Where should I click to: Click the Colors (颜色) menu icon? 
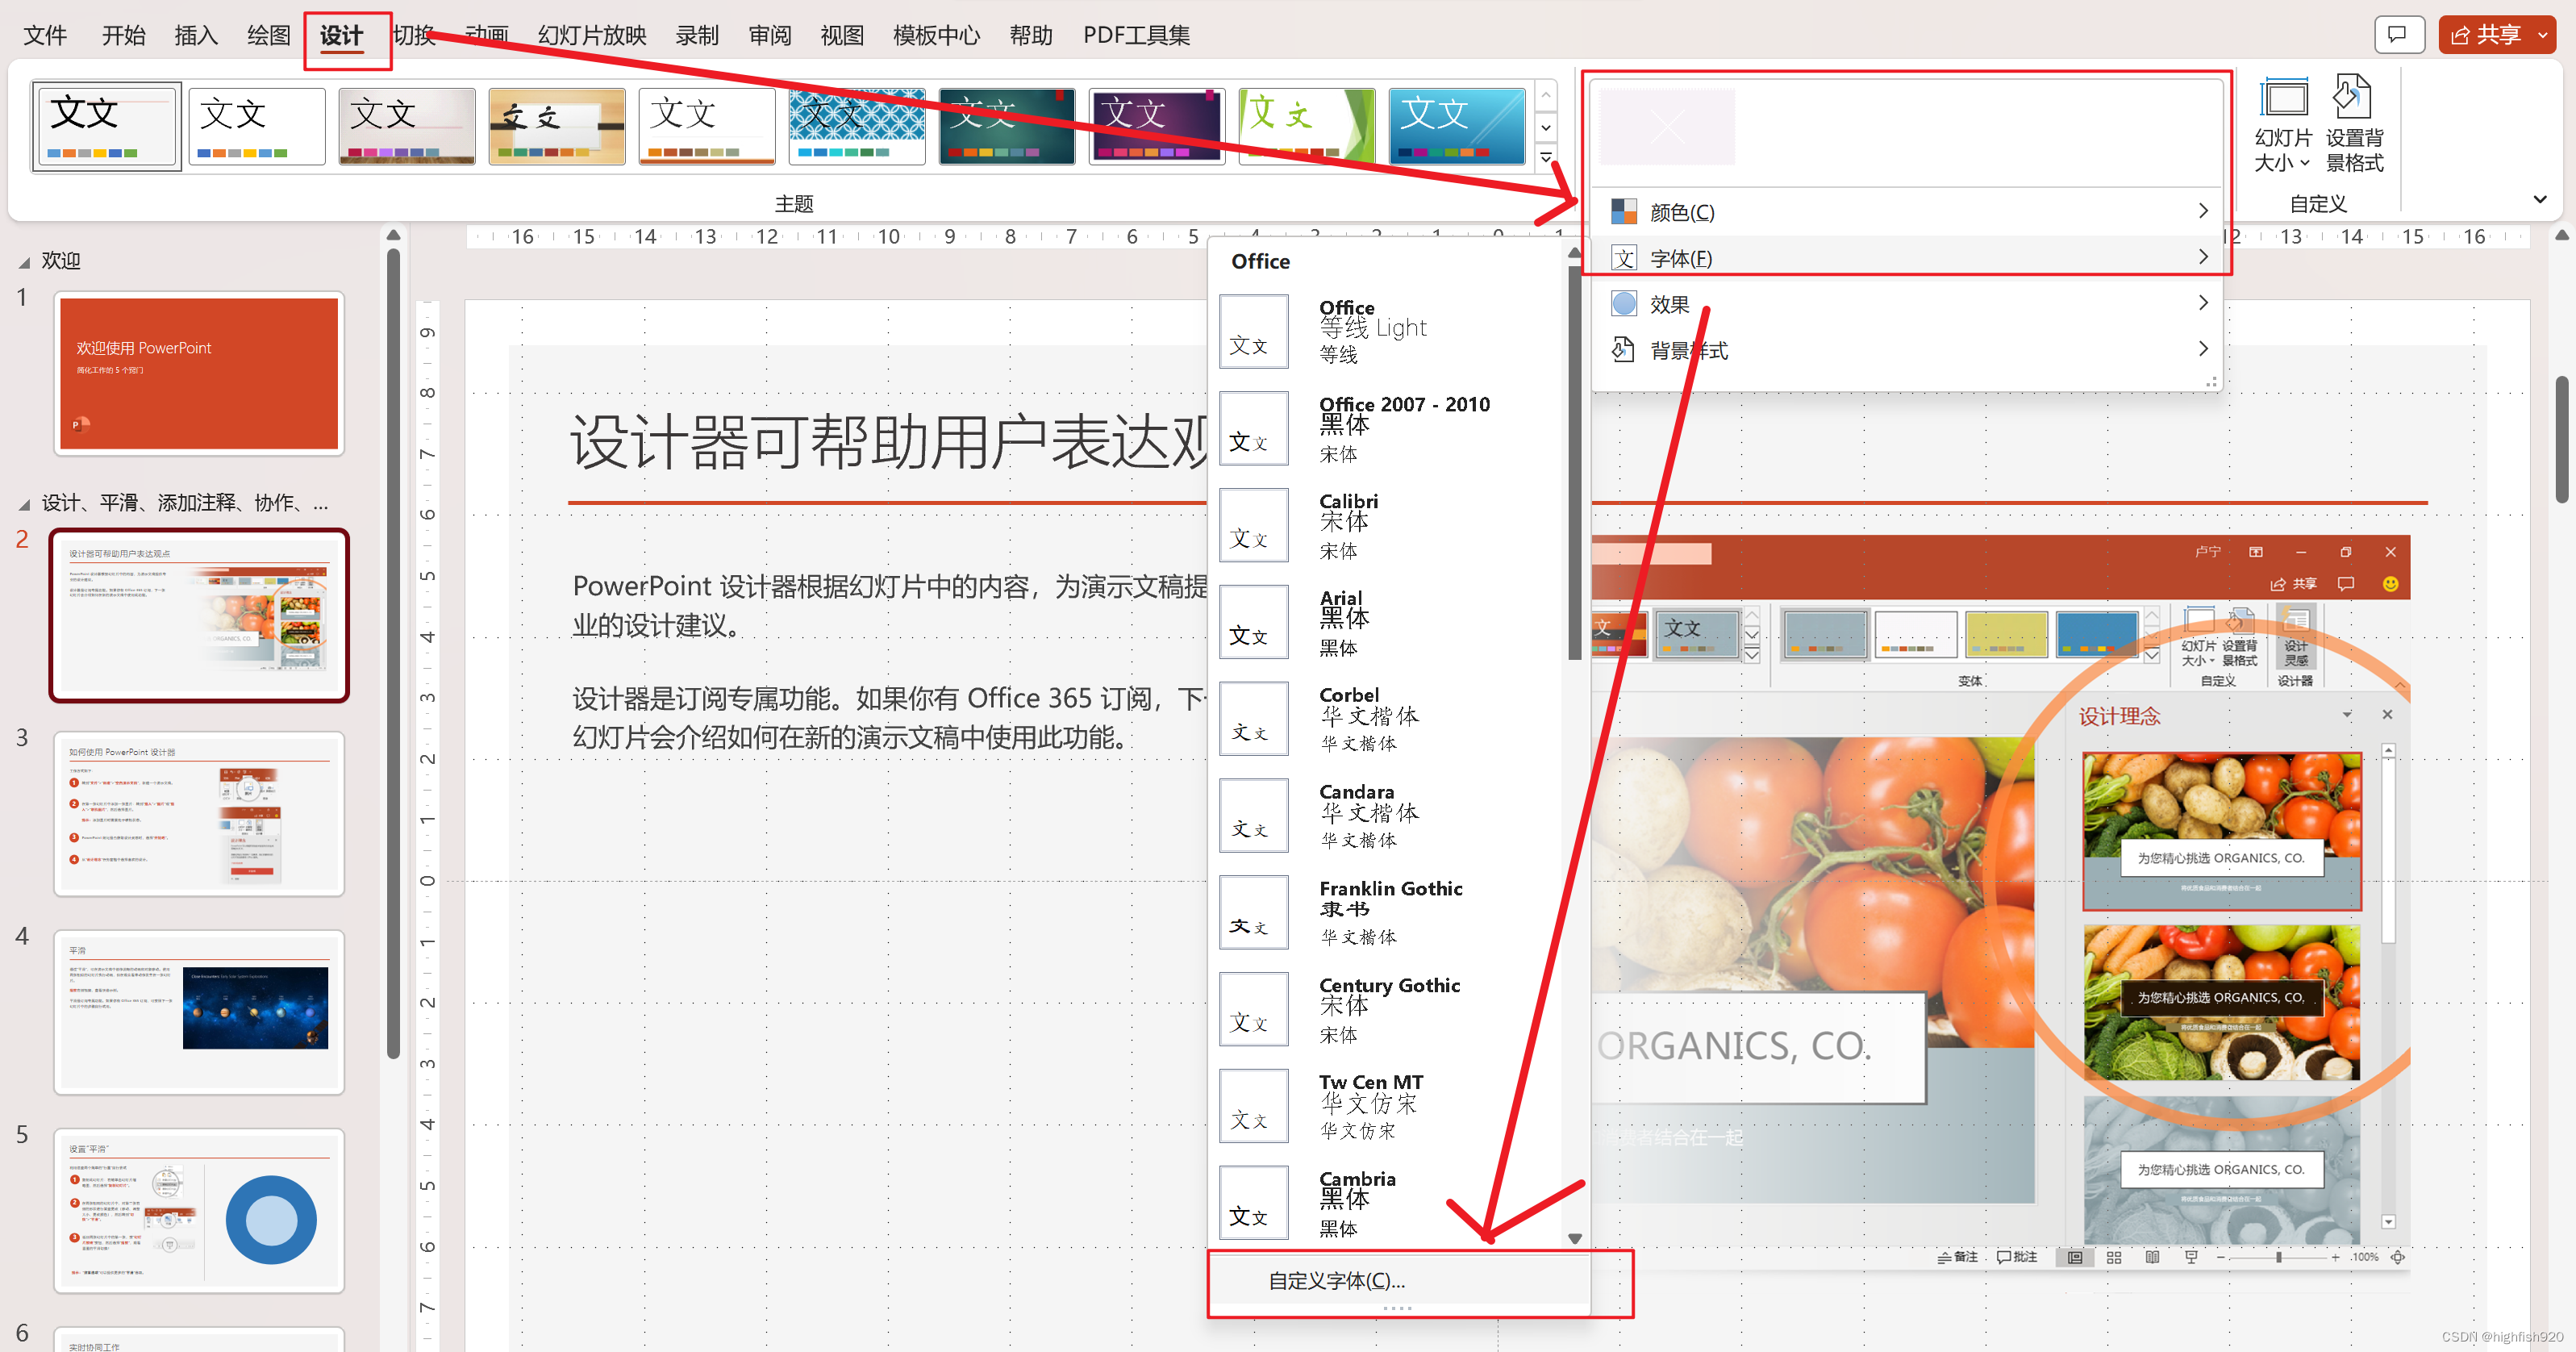1624,212
